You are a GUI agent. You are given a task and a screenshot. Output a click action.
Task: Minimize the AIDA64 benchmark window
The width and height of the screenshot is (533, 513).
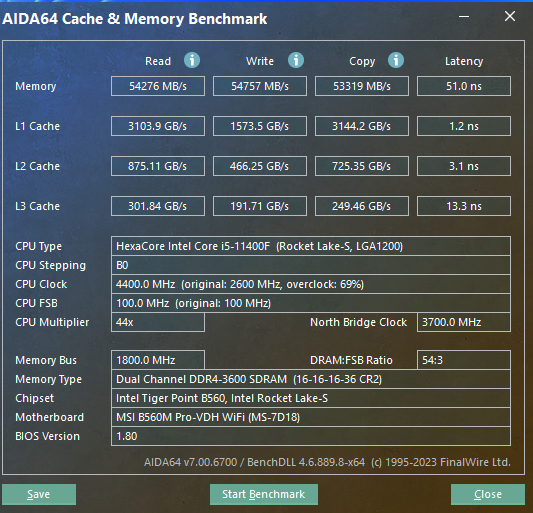pyautogui.click(x=464, y=16)
